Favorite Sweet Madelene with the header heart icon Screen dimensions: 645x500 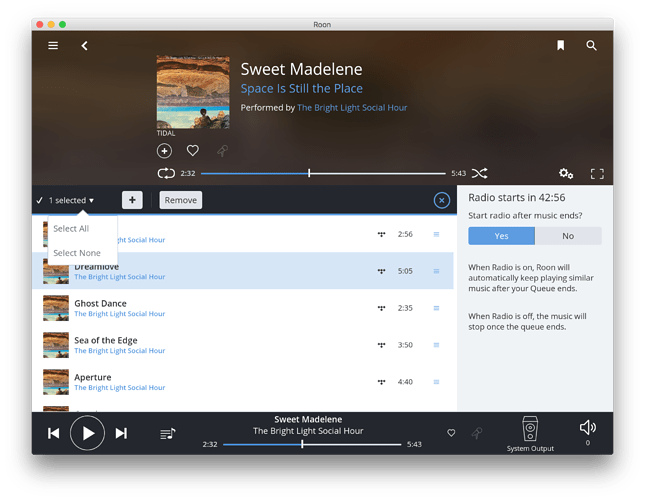coord(193,150)
